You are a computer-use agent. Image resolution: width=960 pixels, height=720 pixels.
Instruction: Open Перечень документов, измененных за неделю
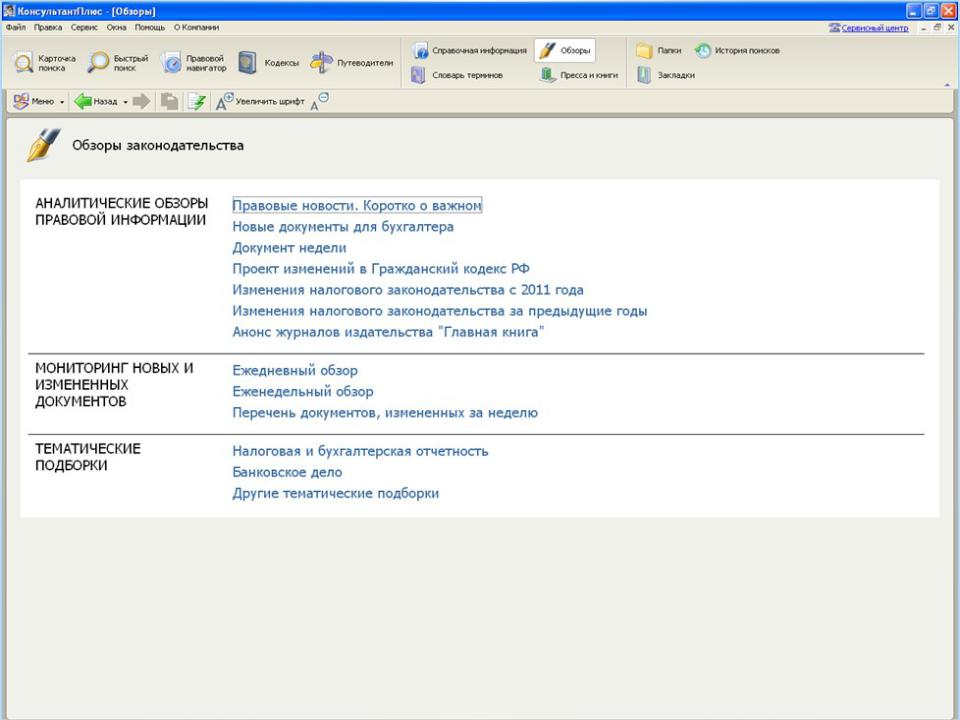[384, 413]
